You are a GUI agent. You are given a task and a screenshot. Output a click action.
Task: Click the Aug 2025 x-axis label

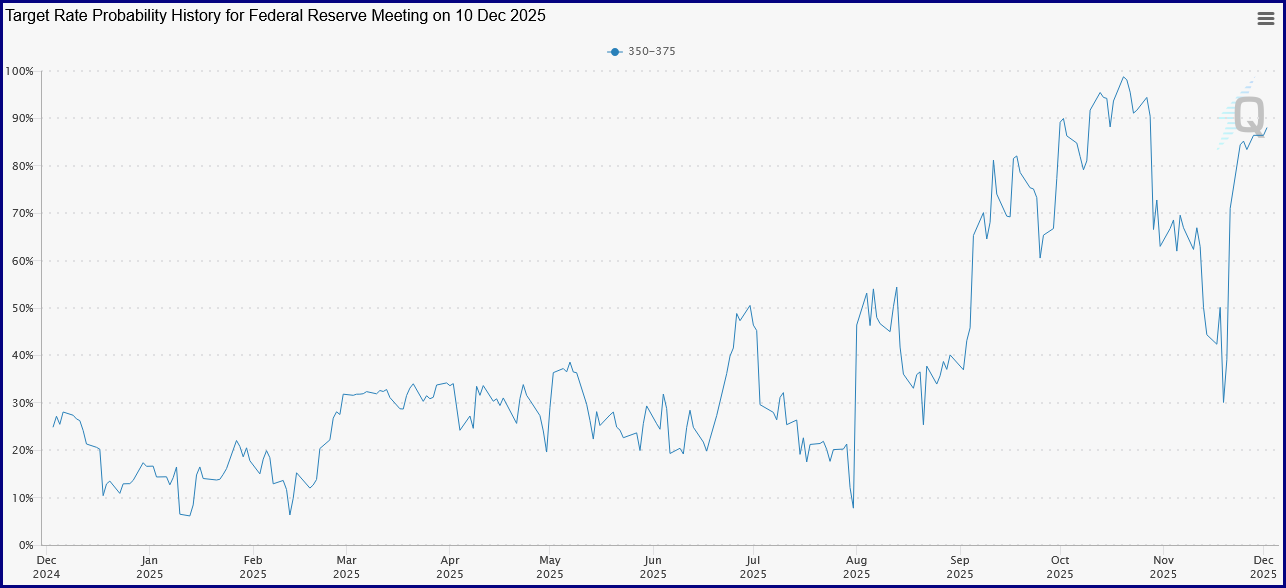click(856, 567)
